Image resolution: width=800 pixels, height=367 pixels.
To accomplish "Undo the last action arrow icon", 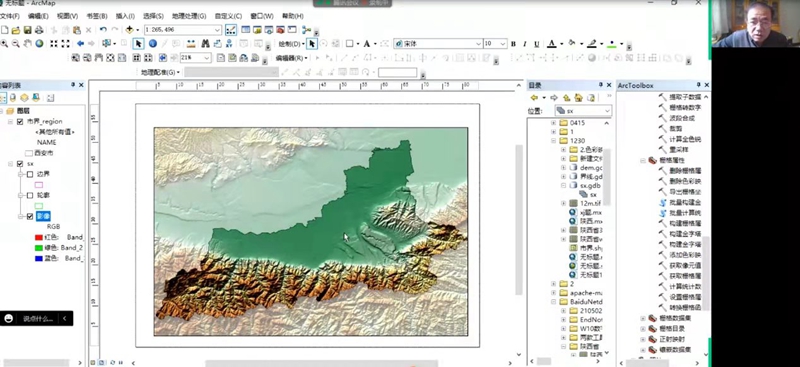I will pyautogui.click(x=104, y=30).
